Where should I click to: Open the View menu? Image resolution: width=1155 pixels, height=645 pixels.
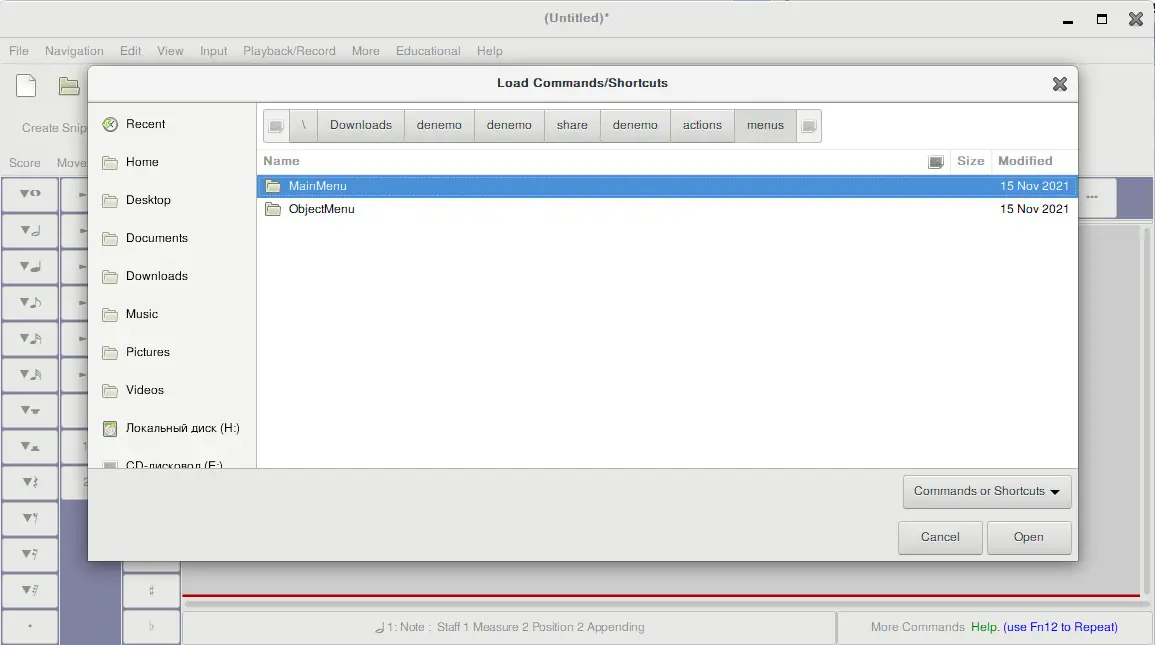170,51
